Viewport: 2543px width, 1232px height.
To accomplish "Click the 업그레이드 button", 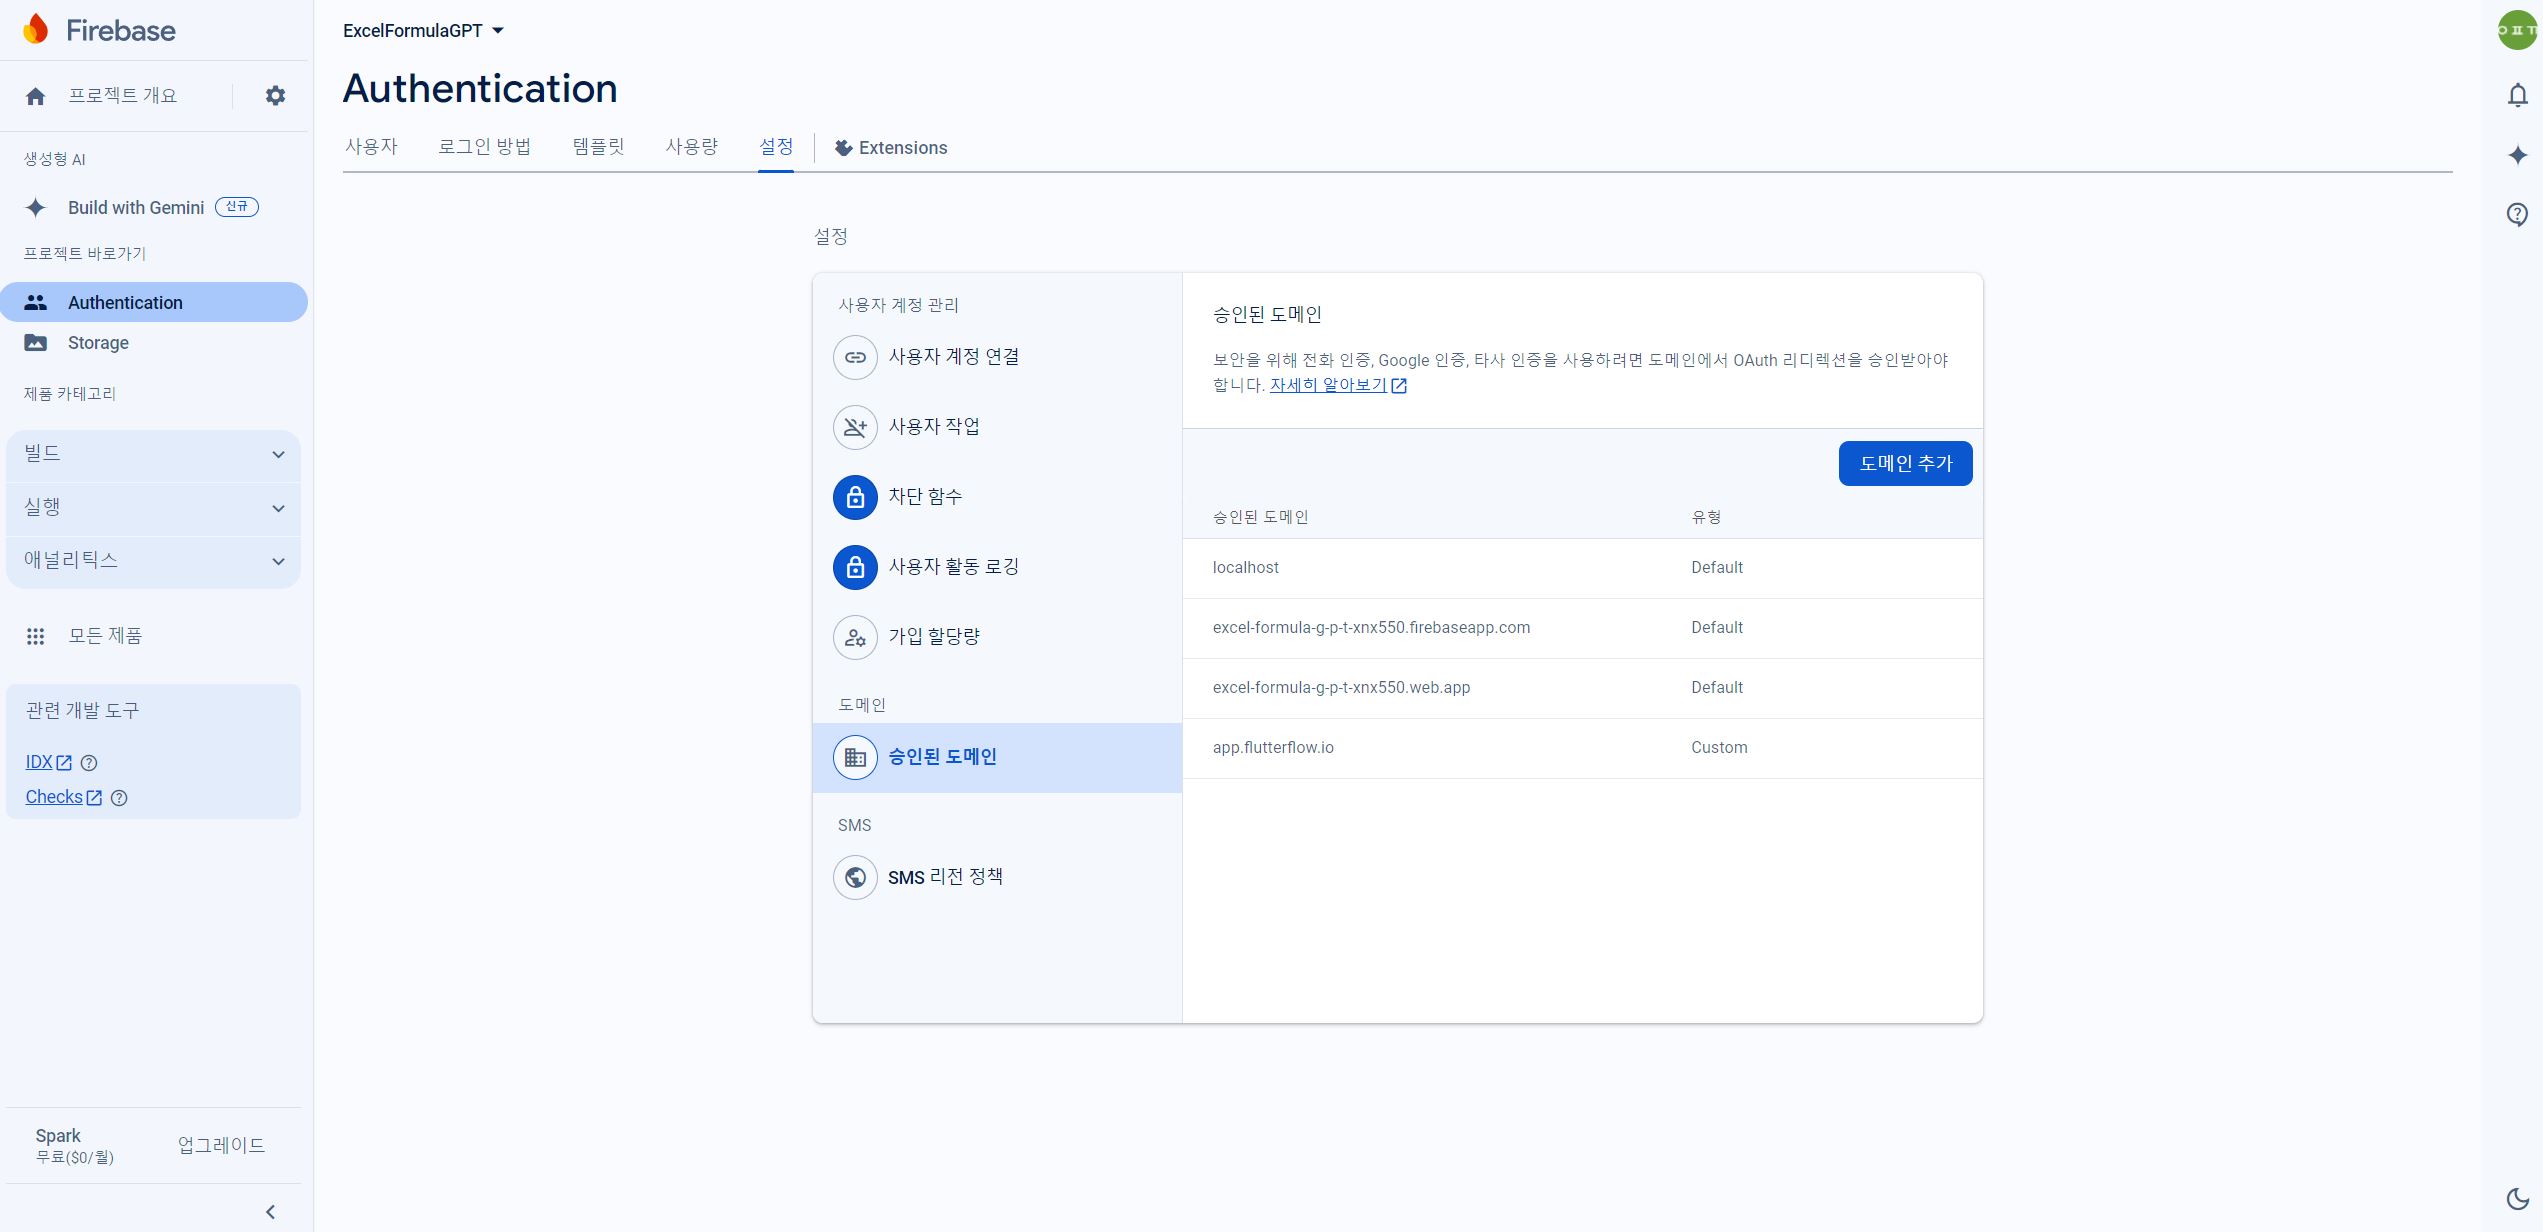I will (221, 1145).
